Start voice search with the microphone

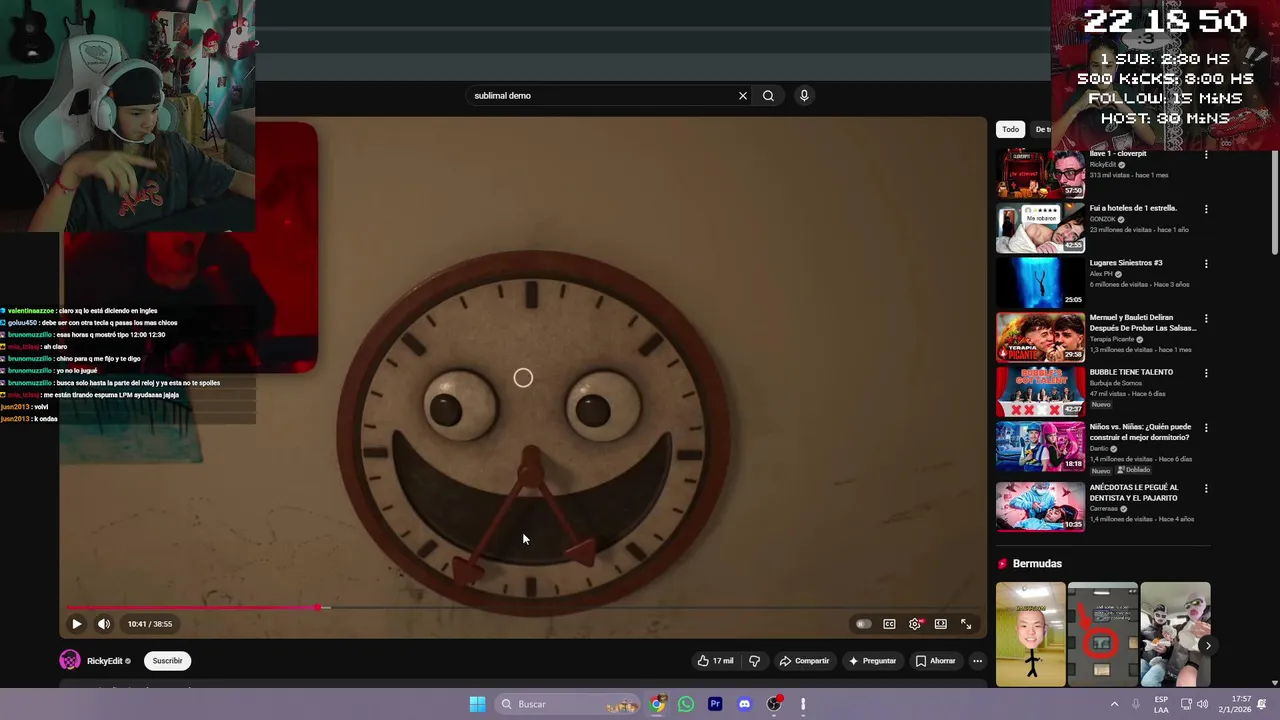coord(804,96)
